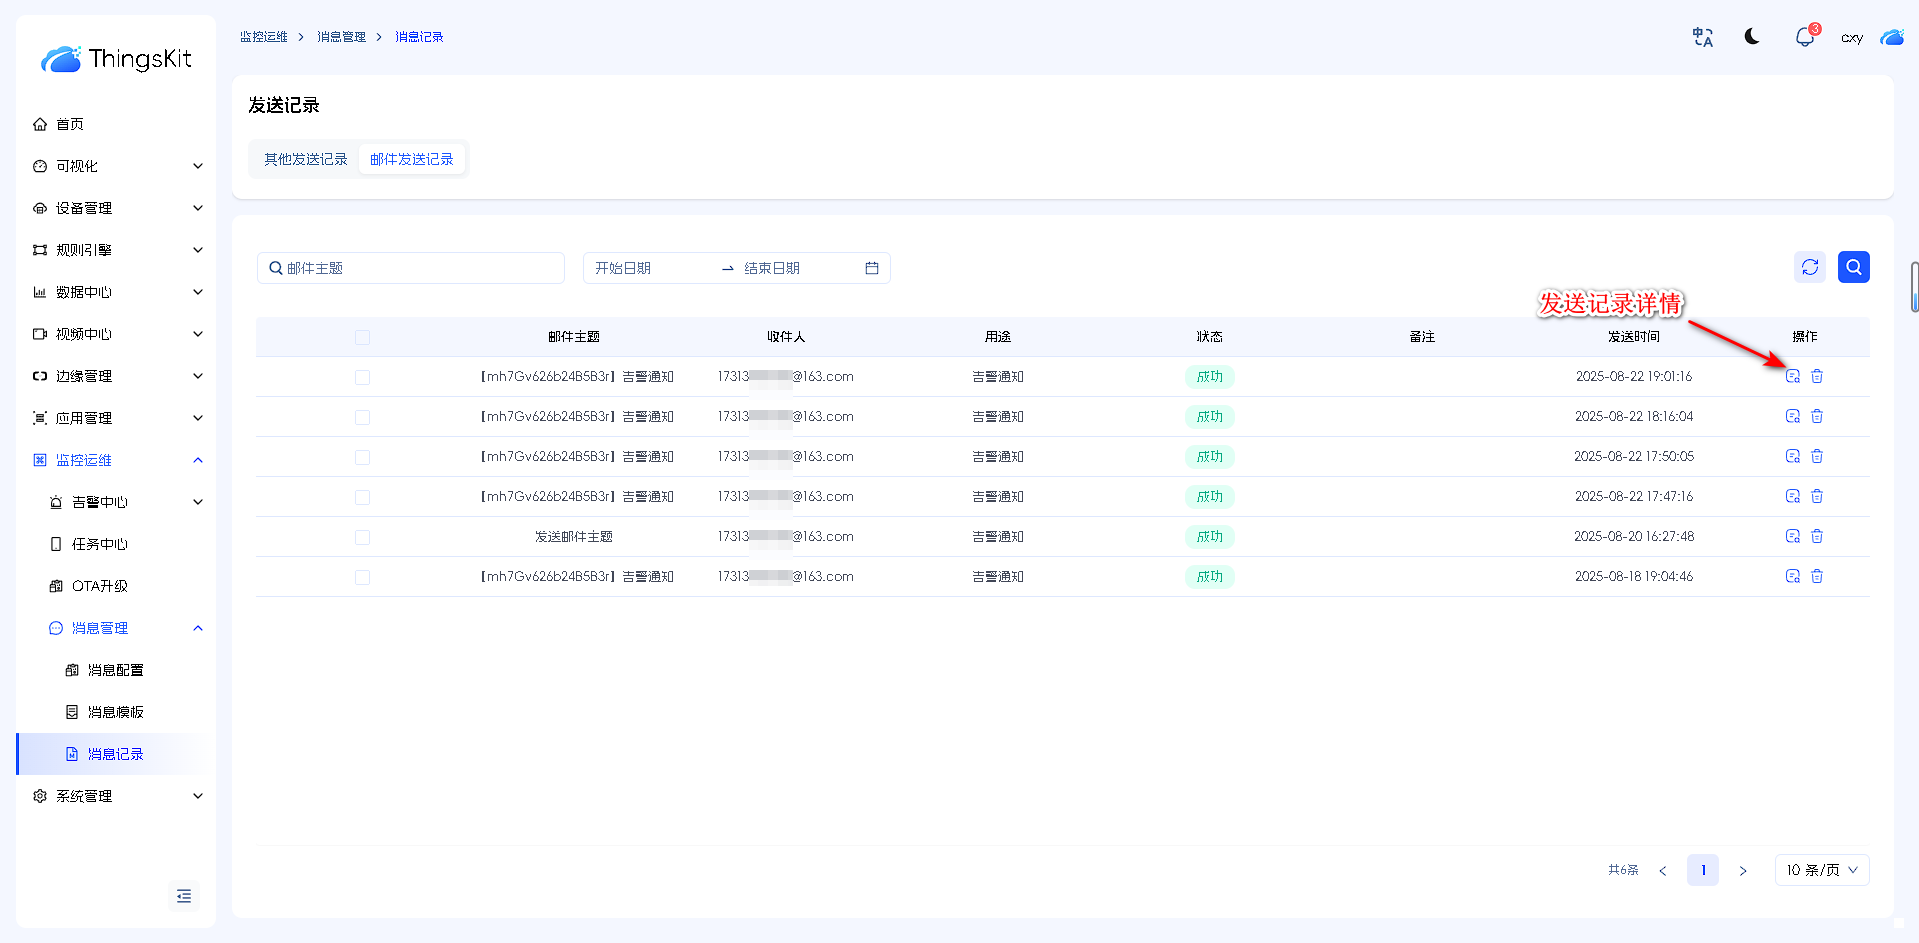The width and height of the screenshot is (1919, 943).
Task: Open the 10 条/页 page size dropdown
Action: [1821, 870]
